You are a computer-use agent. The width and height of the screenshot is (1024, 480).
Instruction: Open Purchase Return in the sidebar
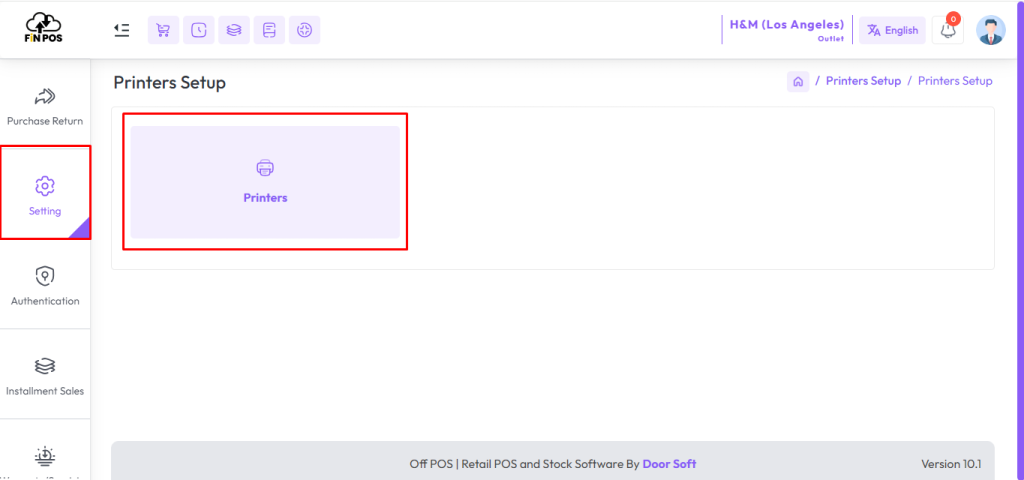pos(45,108)
